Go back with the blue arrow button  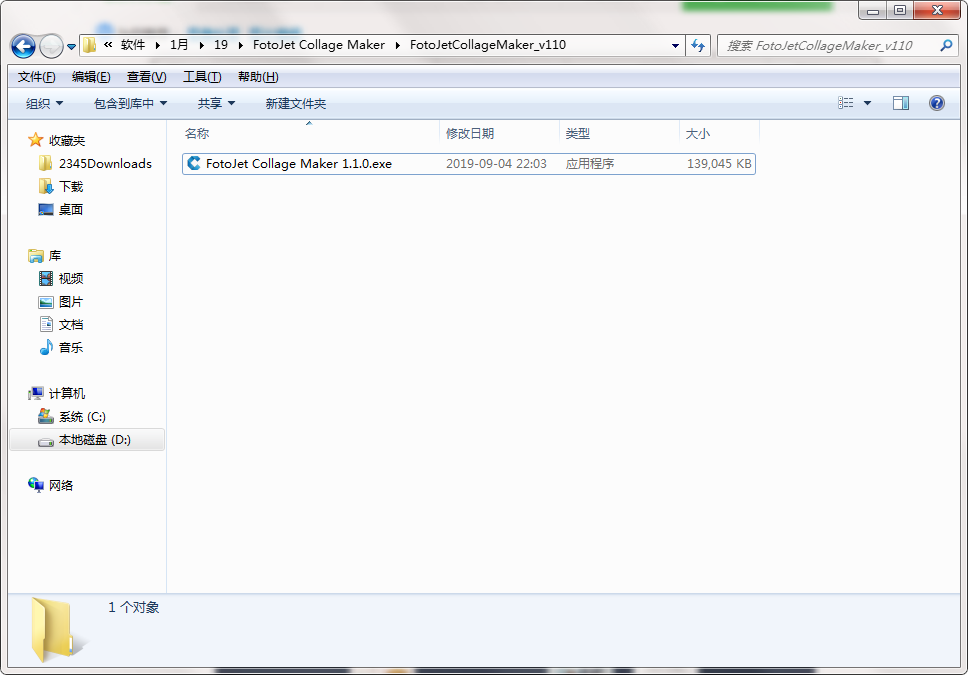pos(23,46)
